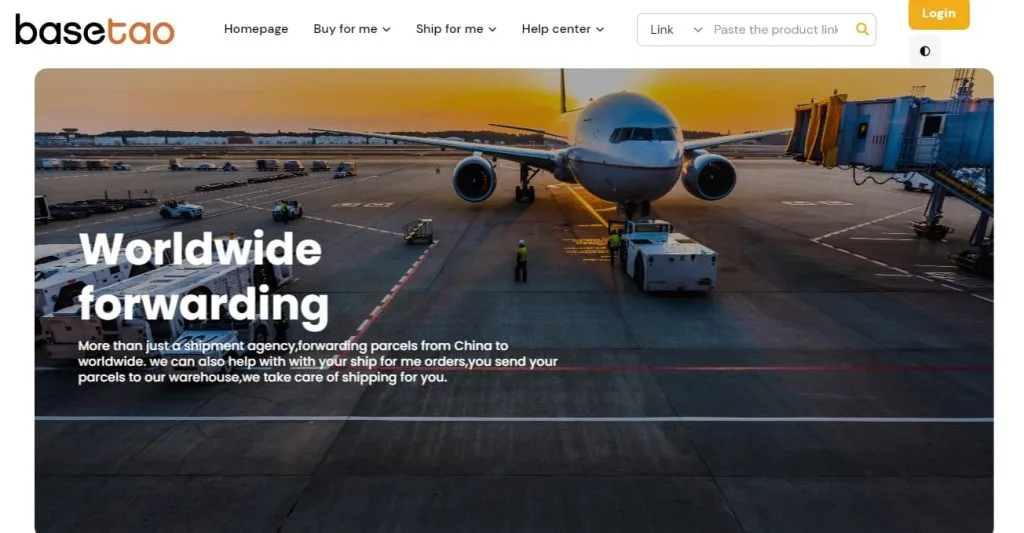Viewport: 1024px width, 533px height.
Task: Open the Help center menu
Action: point(563,29)
